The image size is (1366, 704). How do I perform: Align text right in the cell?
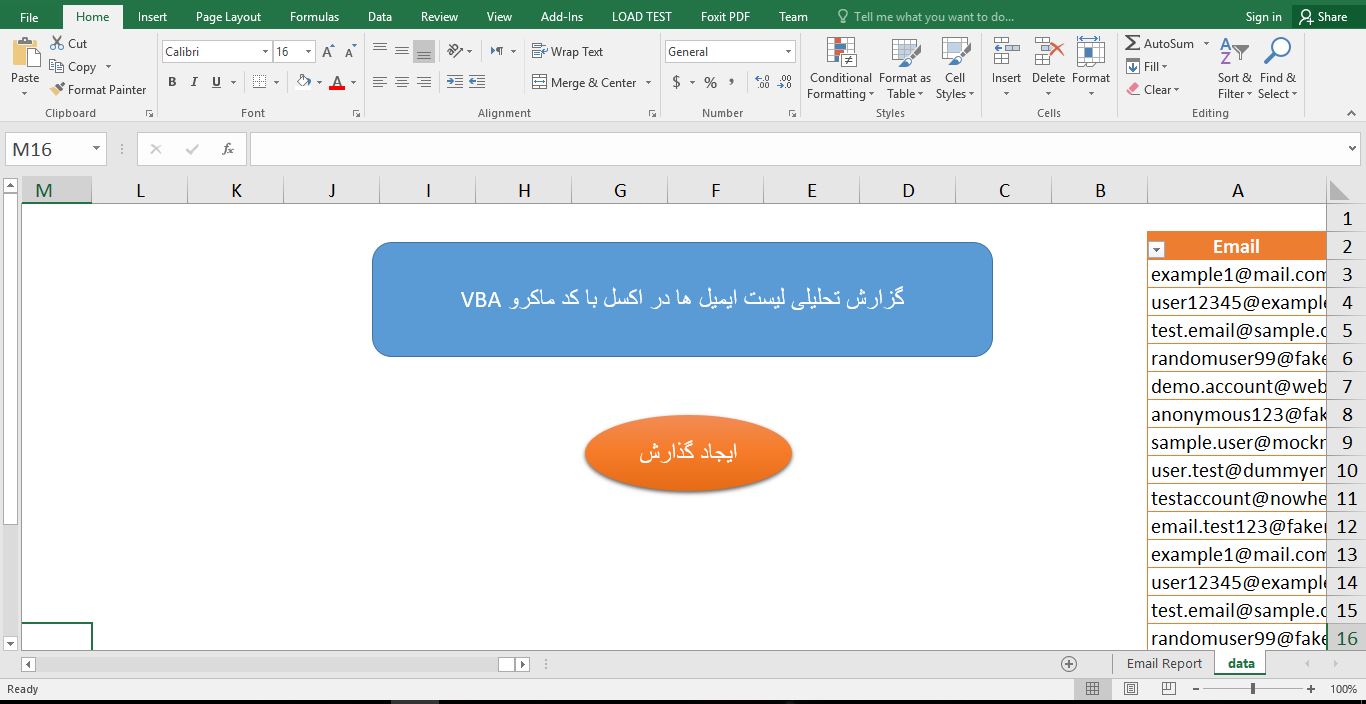424,82
